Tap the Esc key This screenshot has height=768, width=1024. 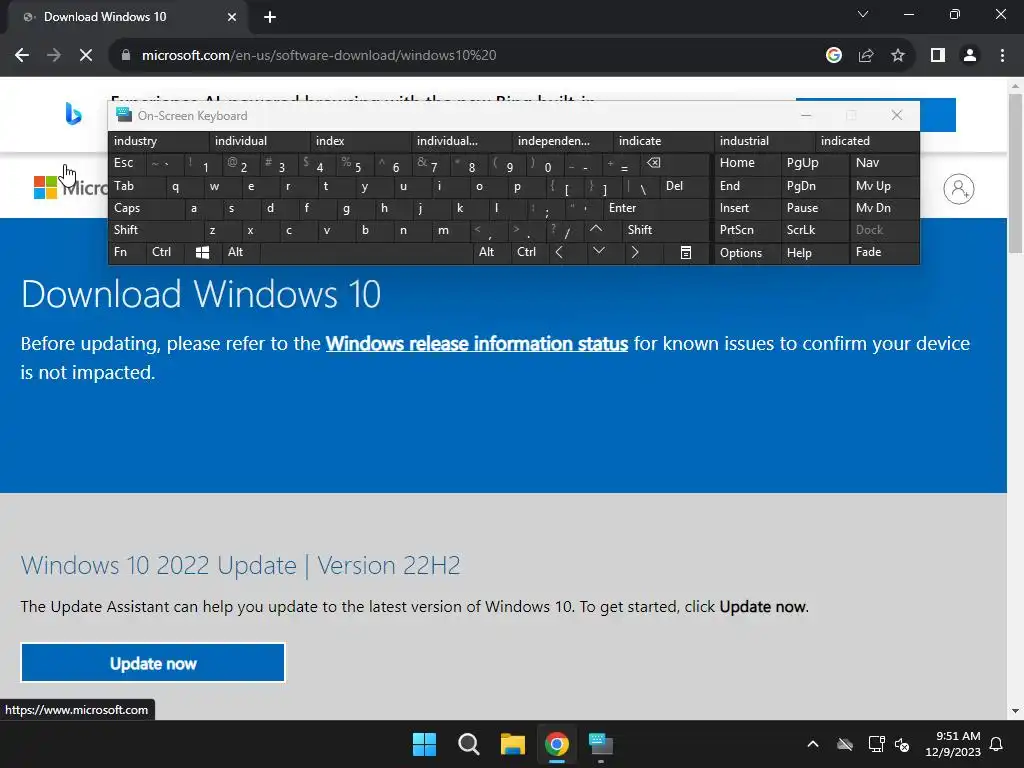point(127,163)
